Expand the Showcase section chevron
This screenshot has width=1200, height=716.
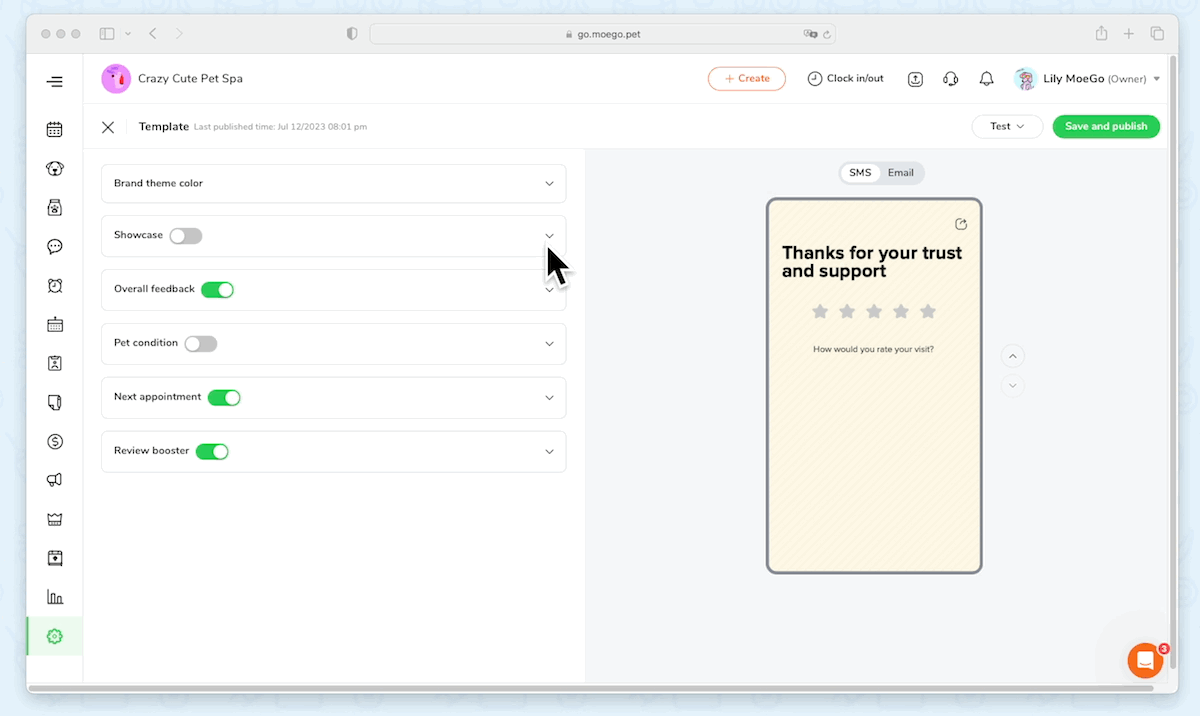[x=549, y=236]
